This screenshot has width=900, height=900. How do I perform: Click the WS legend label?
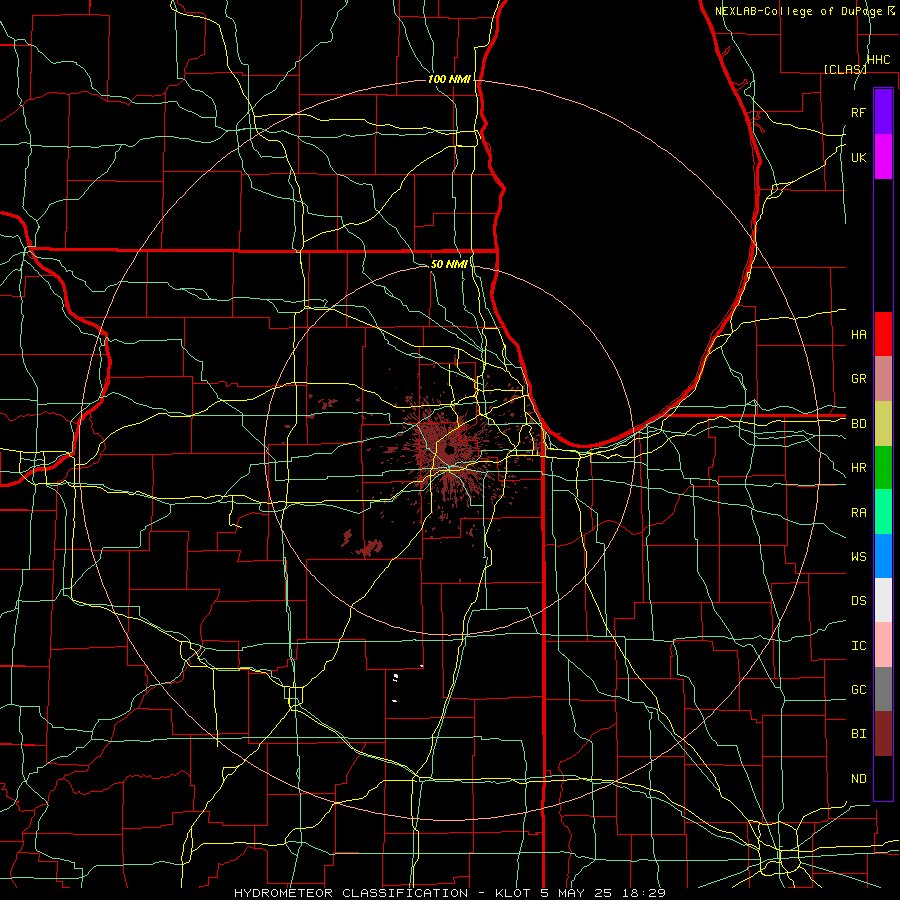[858, 557]
